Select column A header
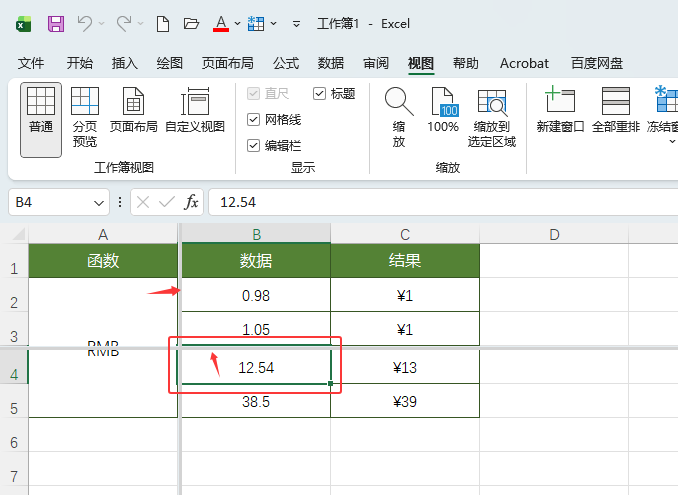678x495 pixels. [103, 234]
